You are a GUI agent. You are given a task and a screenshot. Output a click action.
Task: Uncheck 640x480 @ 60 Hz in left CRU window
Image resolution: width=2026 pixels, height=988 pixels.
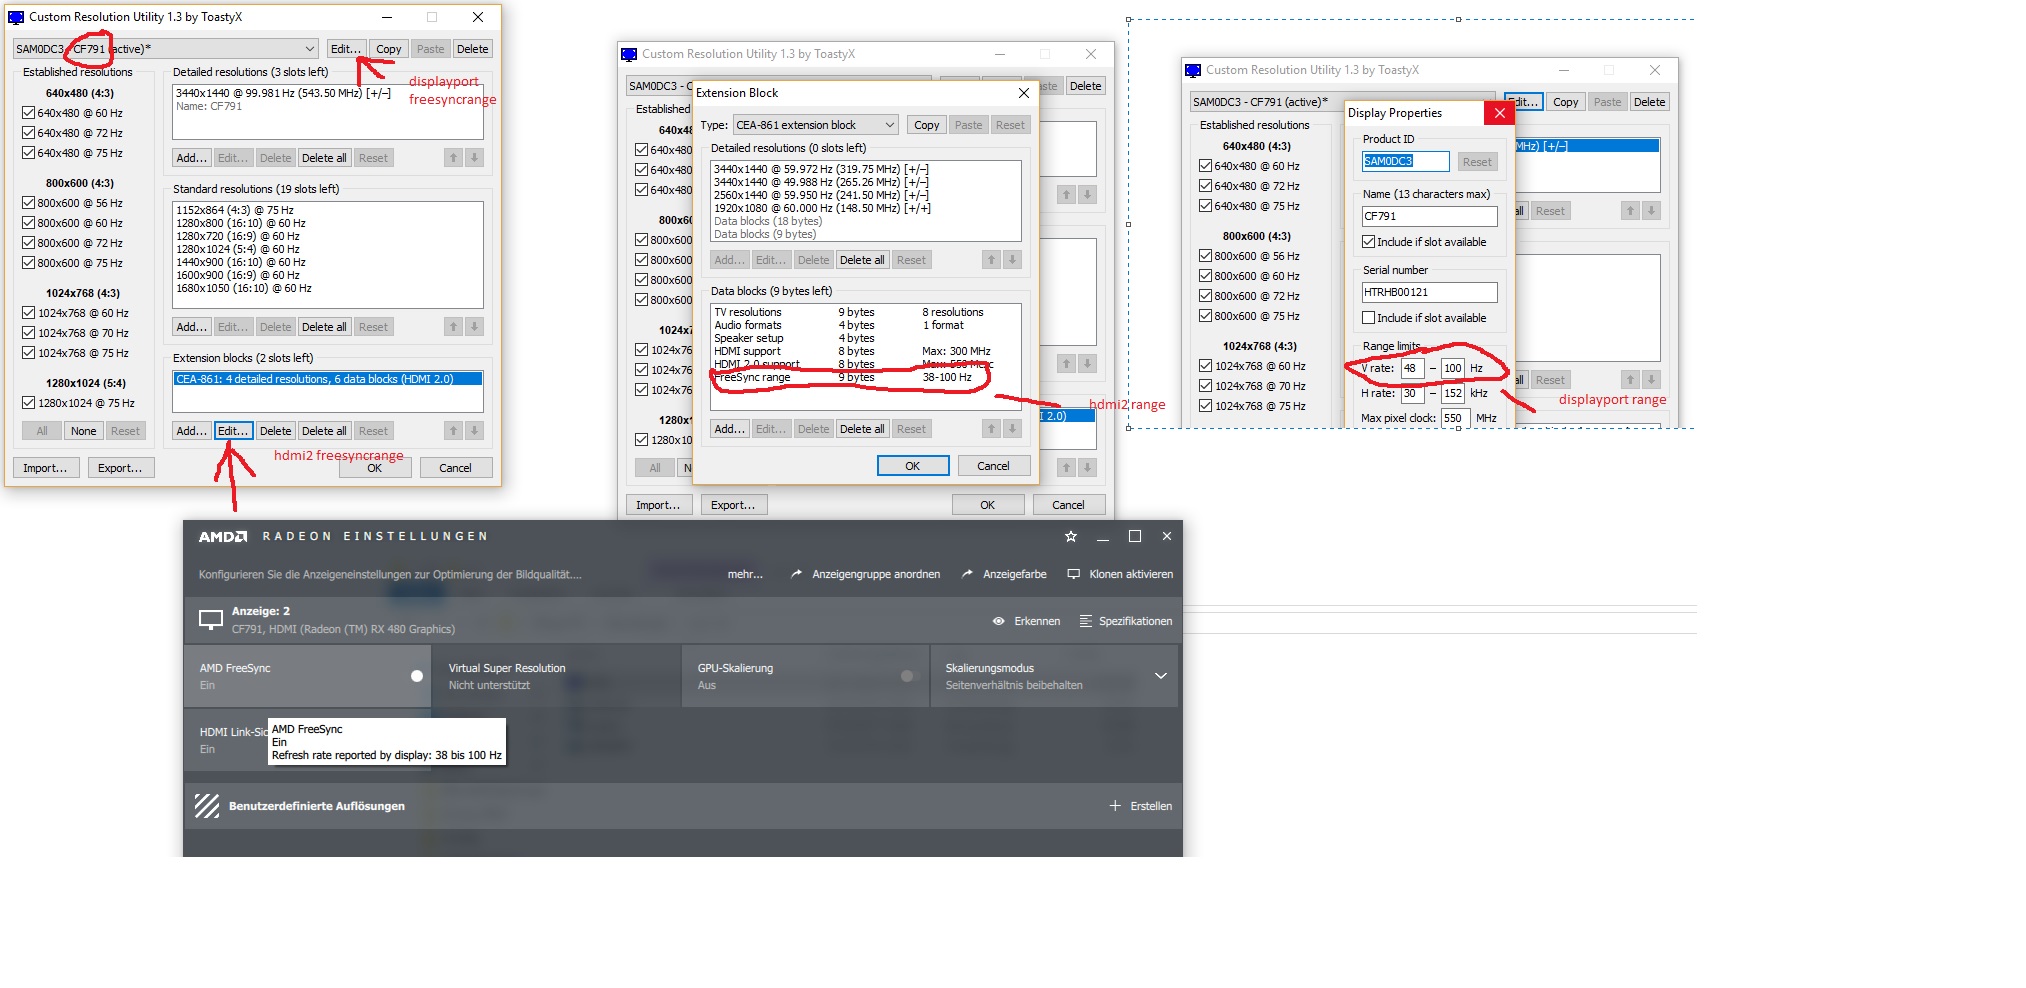point(29,113)
